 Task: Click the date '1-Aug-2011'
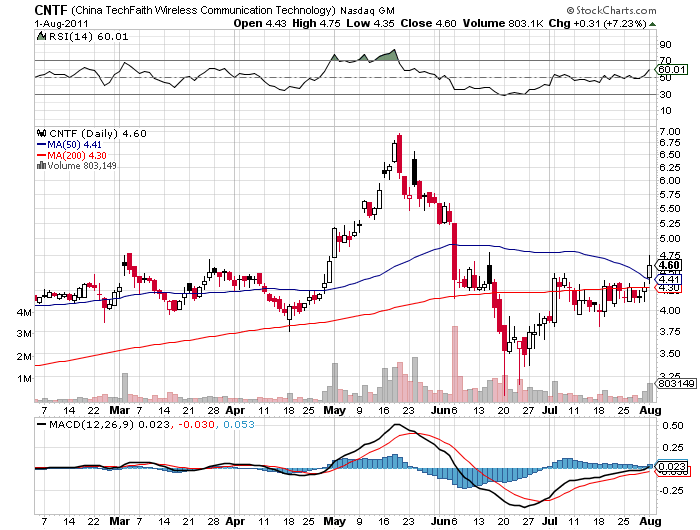point(61,24)
